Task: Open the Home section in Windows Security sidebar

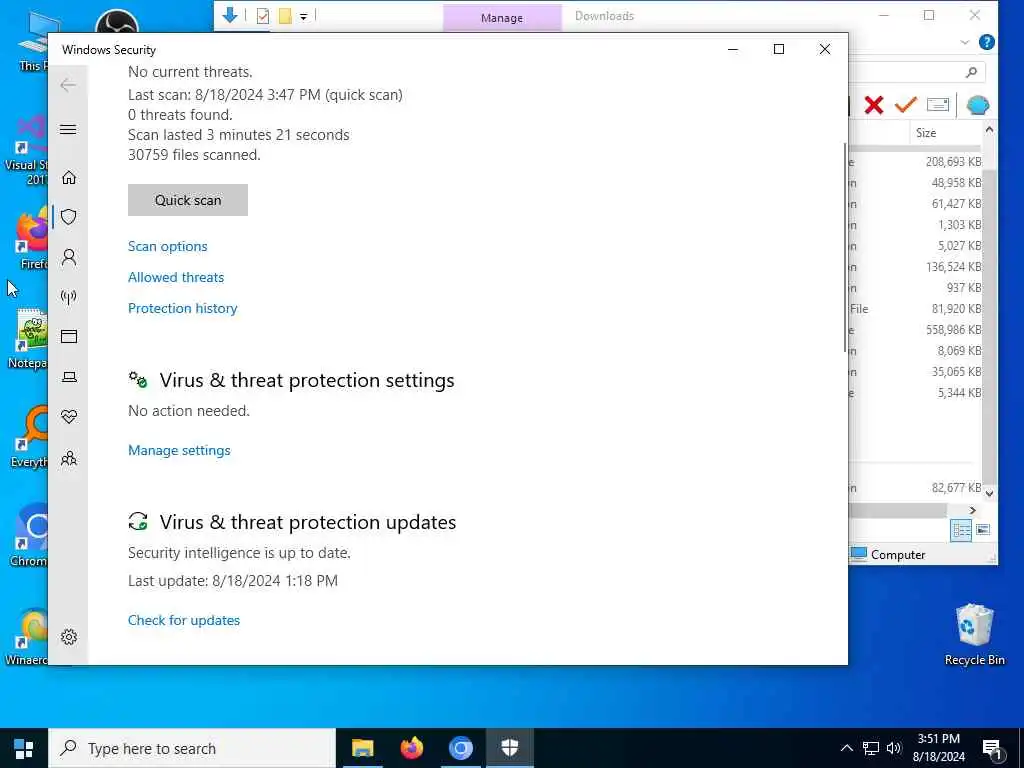Action: 69,178
